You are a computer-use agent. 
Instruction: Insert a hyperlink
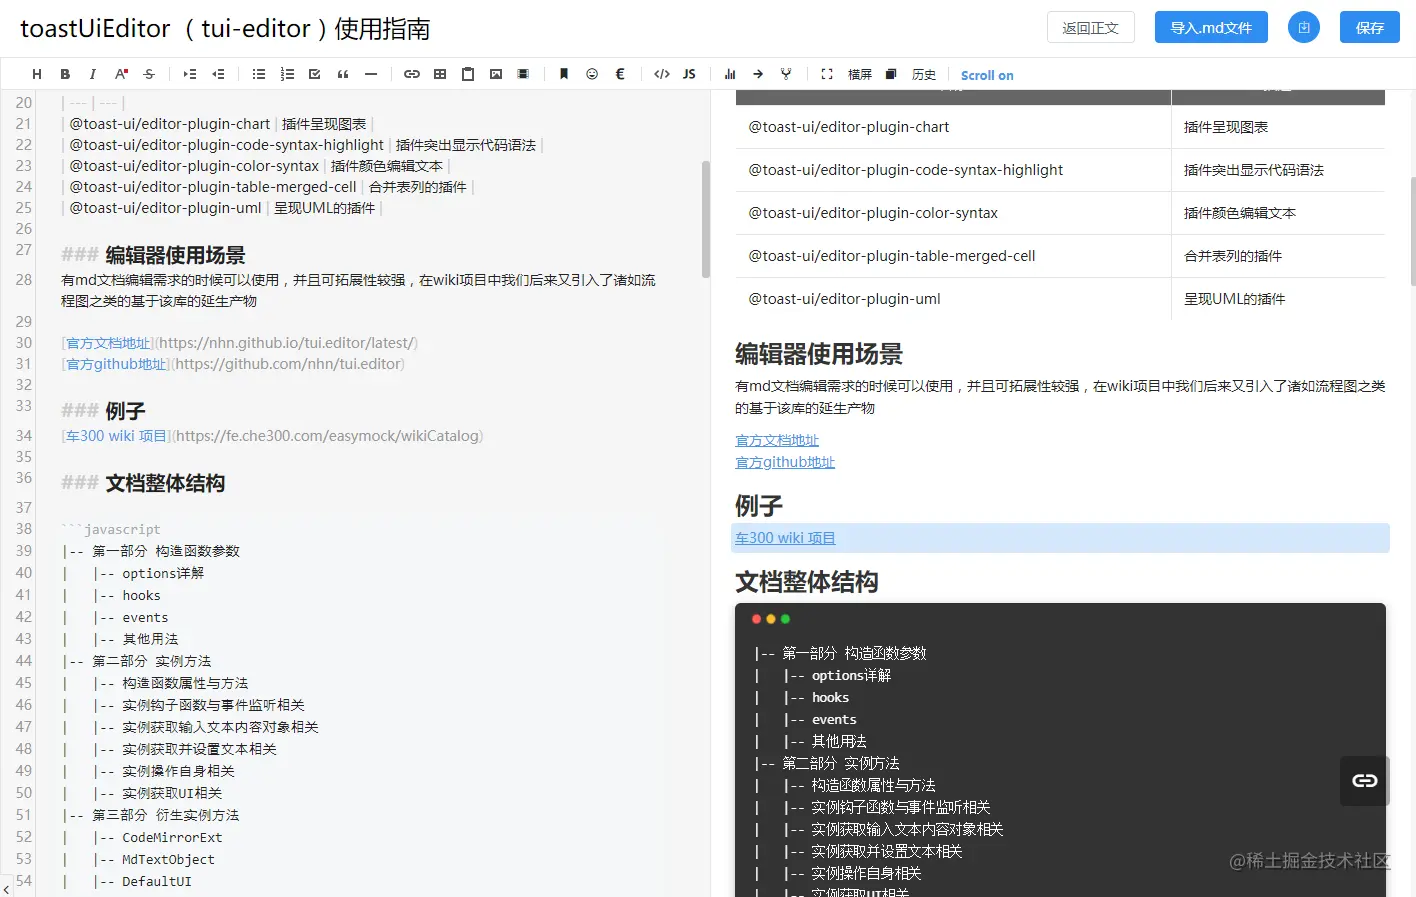[x=411, y=73]
